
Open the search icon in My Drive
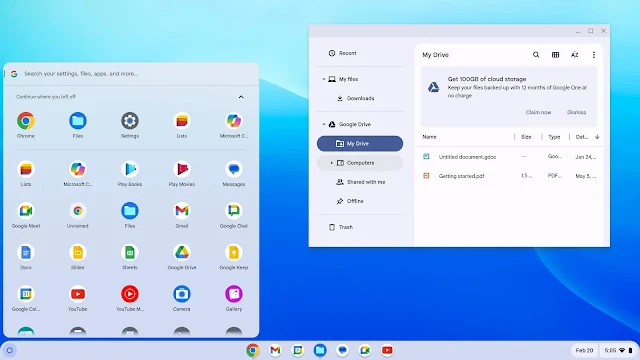click(536, 55)
